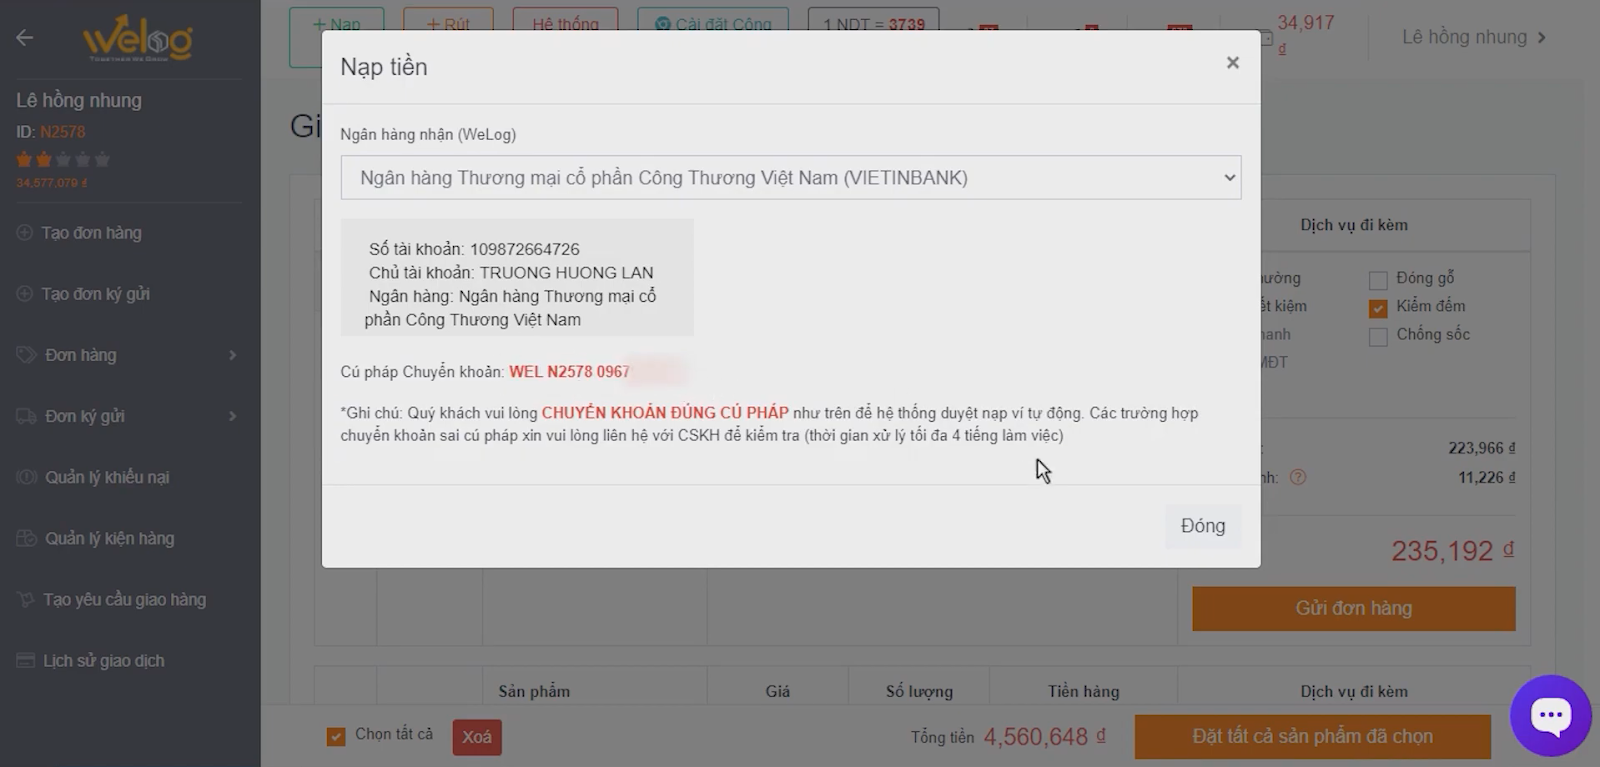The width and height of the screenshot is (1600, 767).
Task: Click the Lịch sử giao dịch card icon
Action: click(x=26, y=661)
